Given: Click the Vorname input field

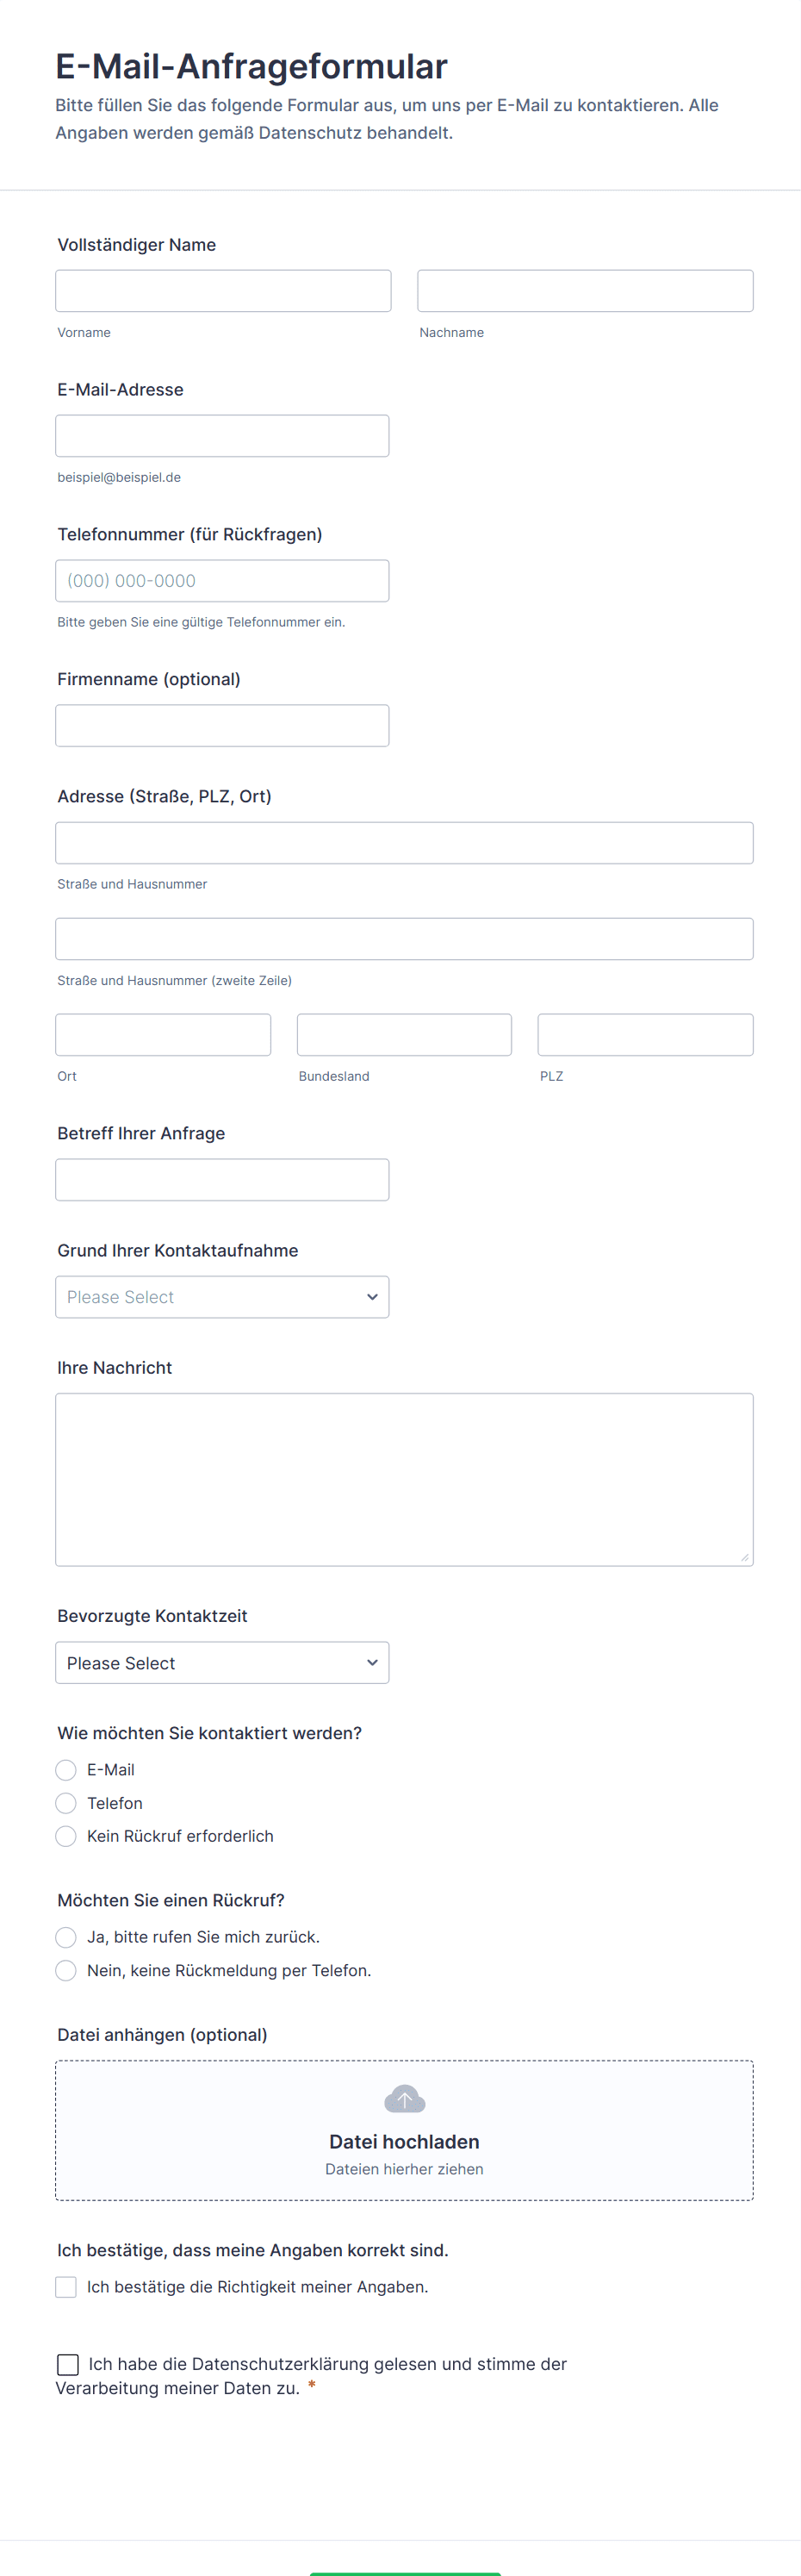Looking at the screenshot, I should click(x=223, y=291).
